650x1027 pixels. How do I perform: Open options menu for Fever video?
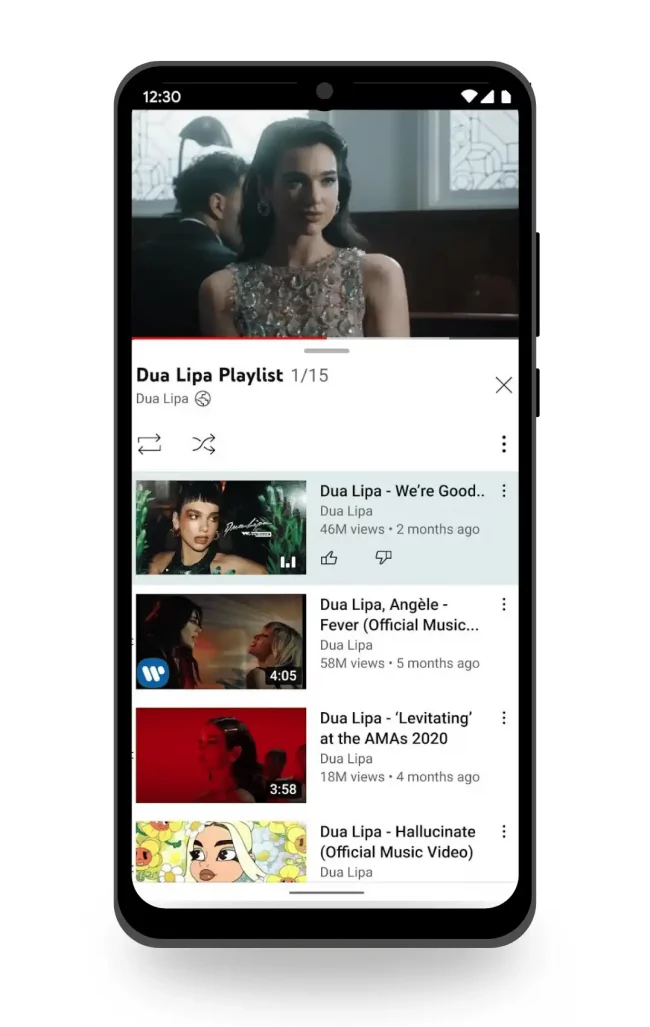[504, 605]
